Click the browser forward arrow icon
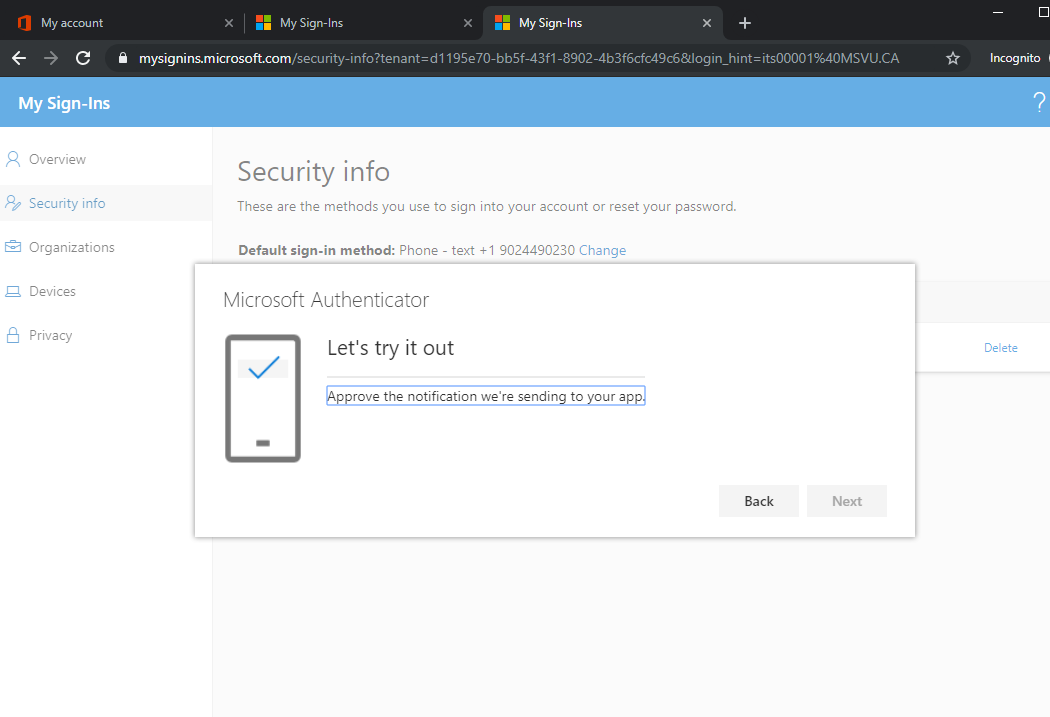 50,58
